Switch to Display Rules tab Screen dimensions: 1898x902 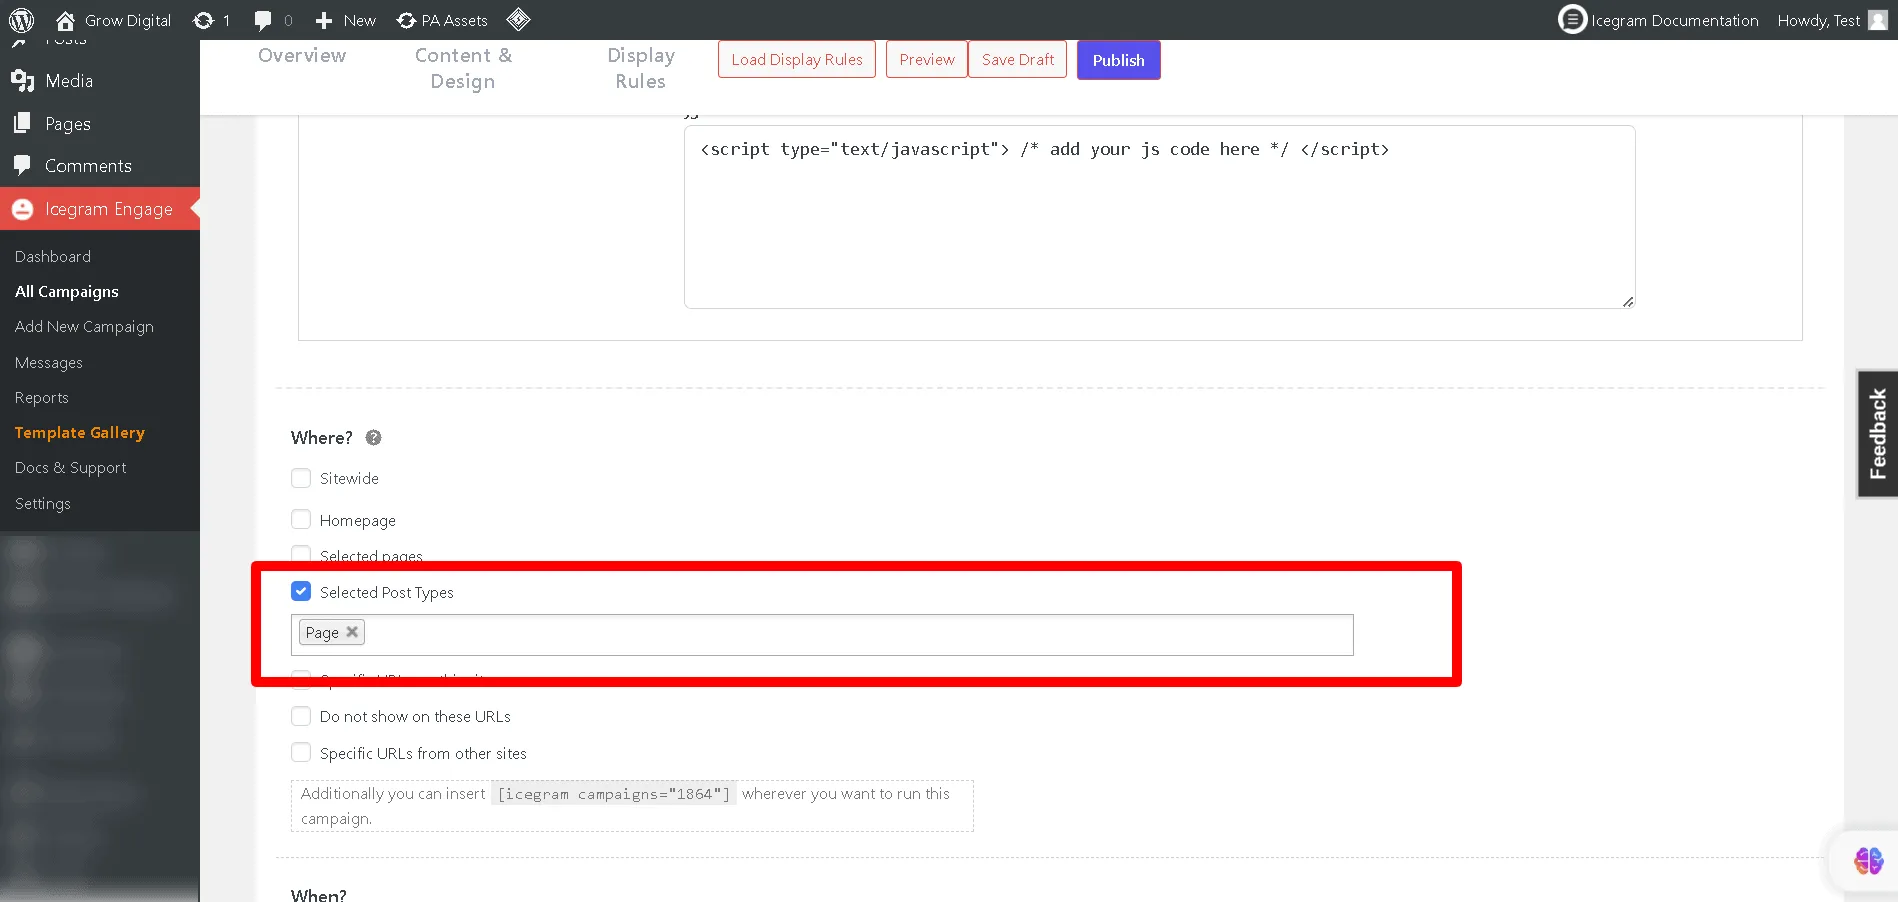point(641,68)
